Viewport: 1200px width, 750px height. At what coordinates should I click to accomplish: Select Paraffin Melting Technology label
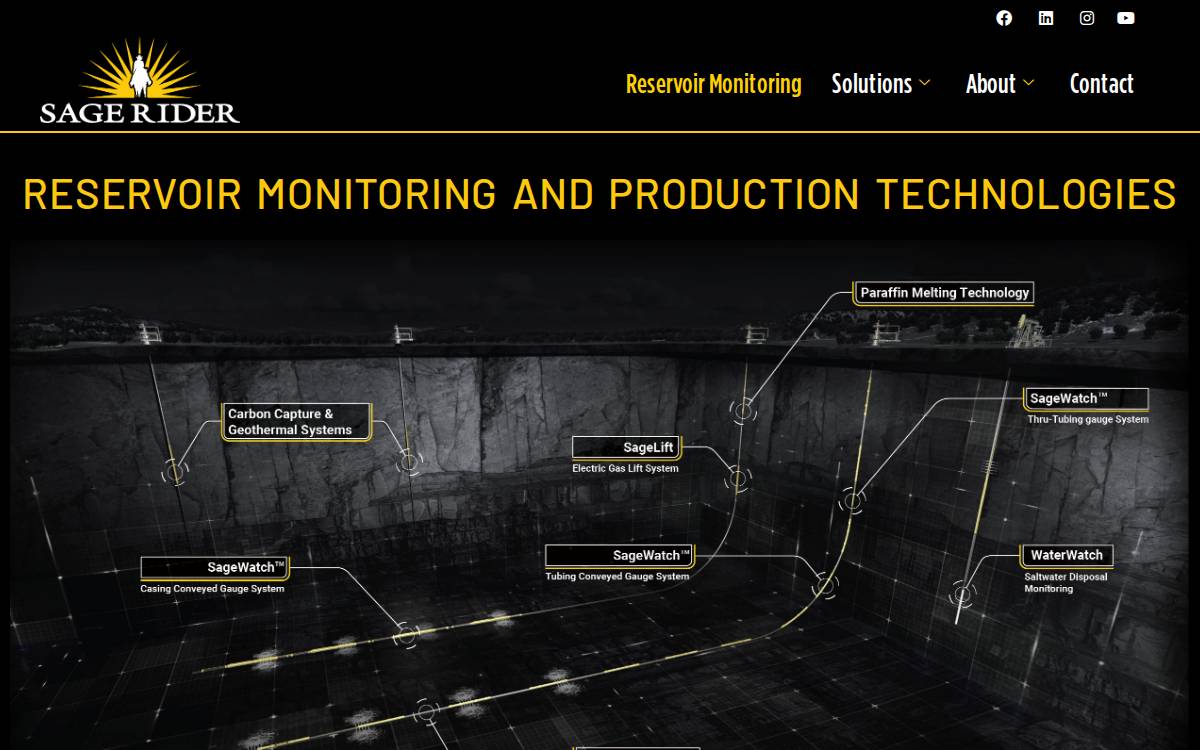944,293
